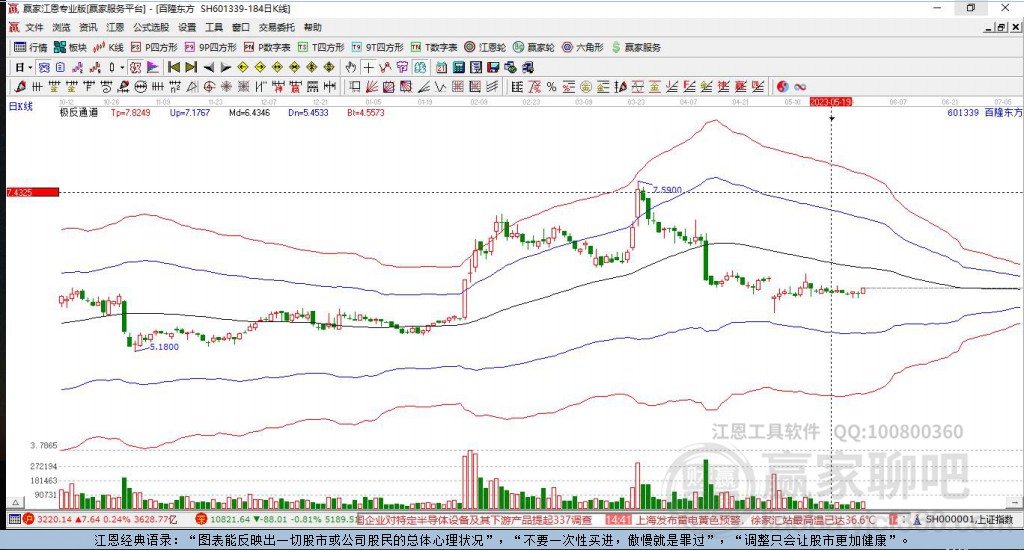
Task: Click SH000001 上证指数 in status bar
Action: tap(969, 519)
